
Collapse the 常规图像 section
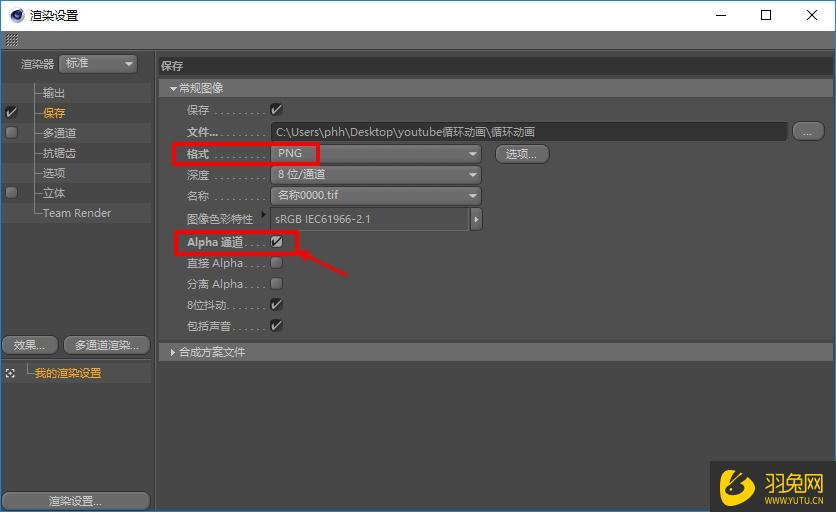pos(173,89)
